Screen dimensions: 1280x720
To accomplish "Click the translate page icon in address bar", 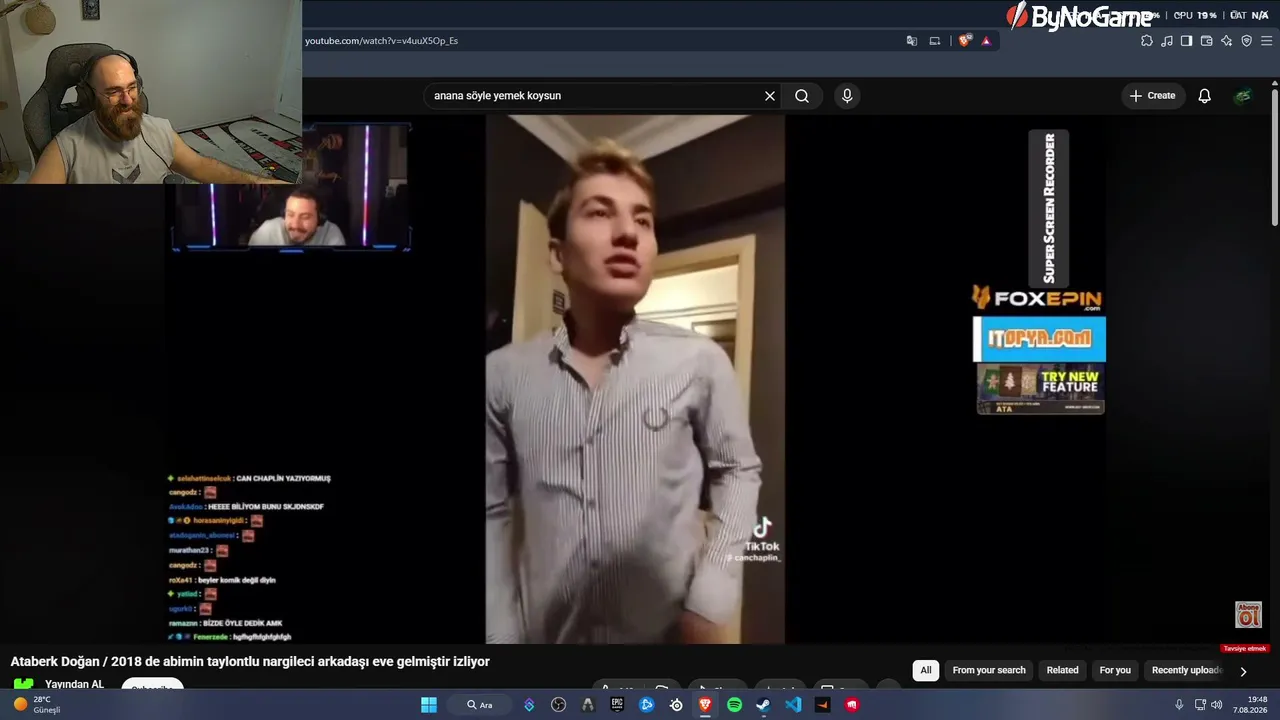I will [x=912, y=41].
